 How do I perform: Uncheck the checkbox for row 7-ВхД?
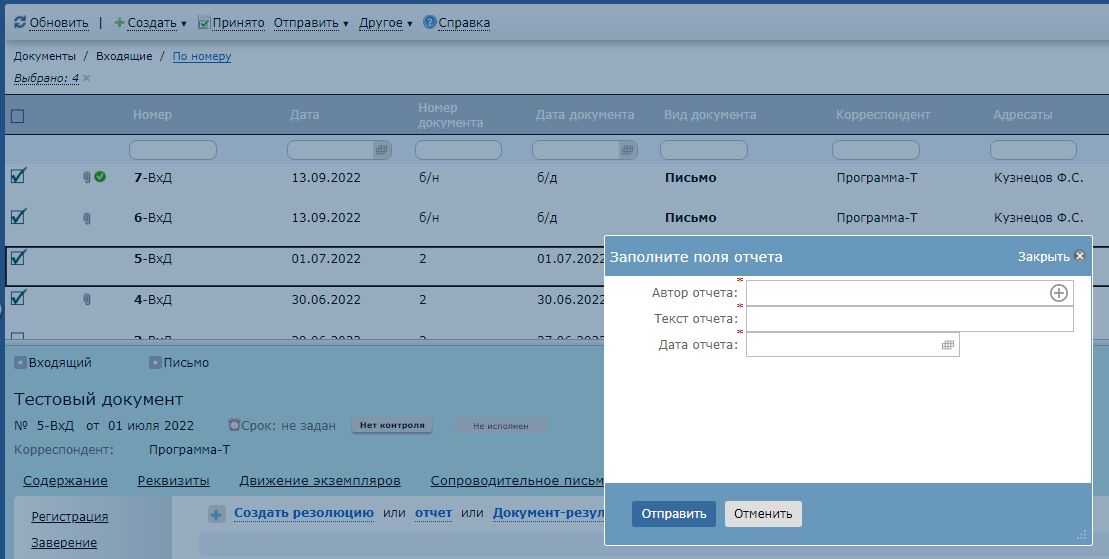coord(18,175)
